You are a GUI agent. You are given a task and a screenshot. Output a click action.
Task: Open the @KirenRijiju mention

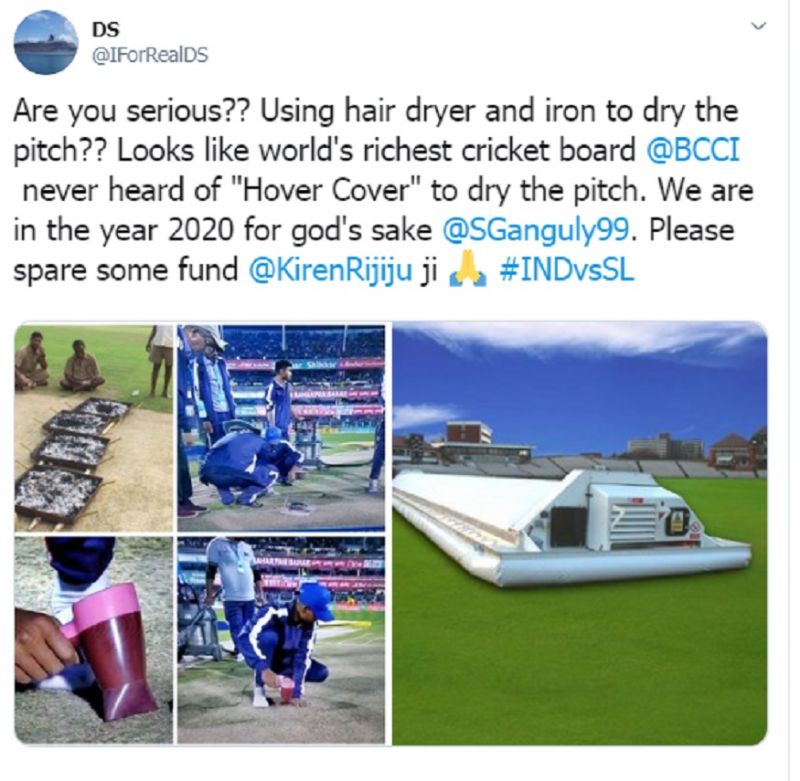pos(330,270)
